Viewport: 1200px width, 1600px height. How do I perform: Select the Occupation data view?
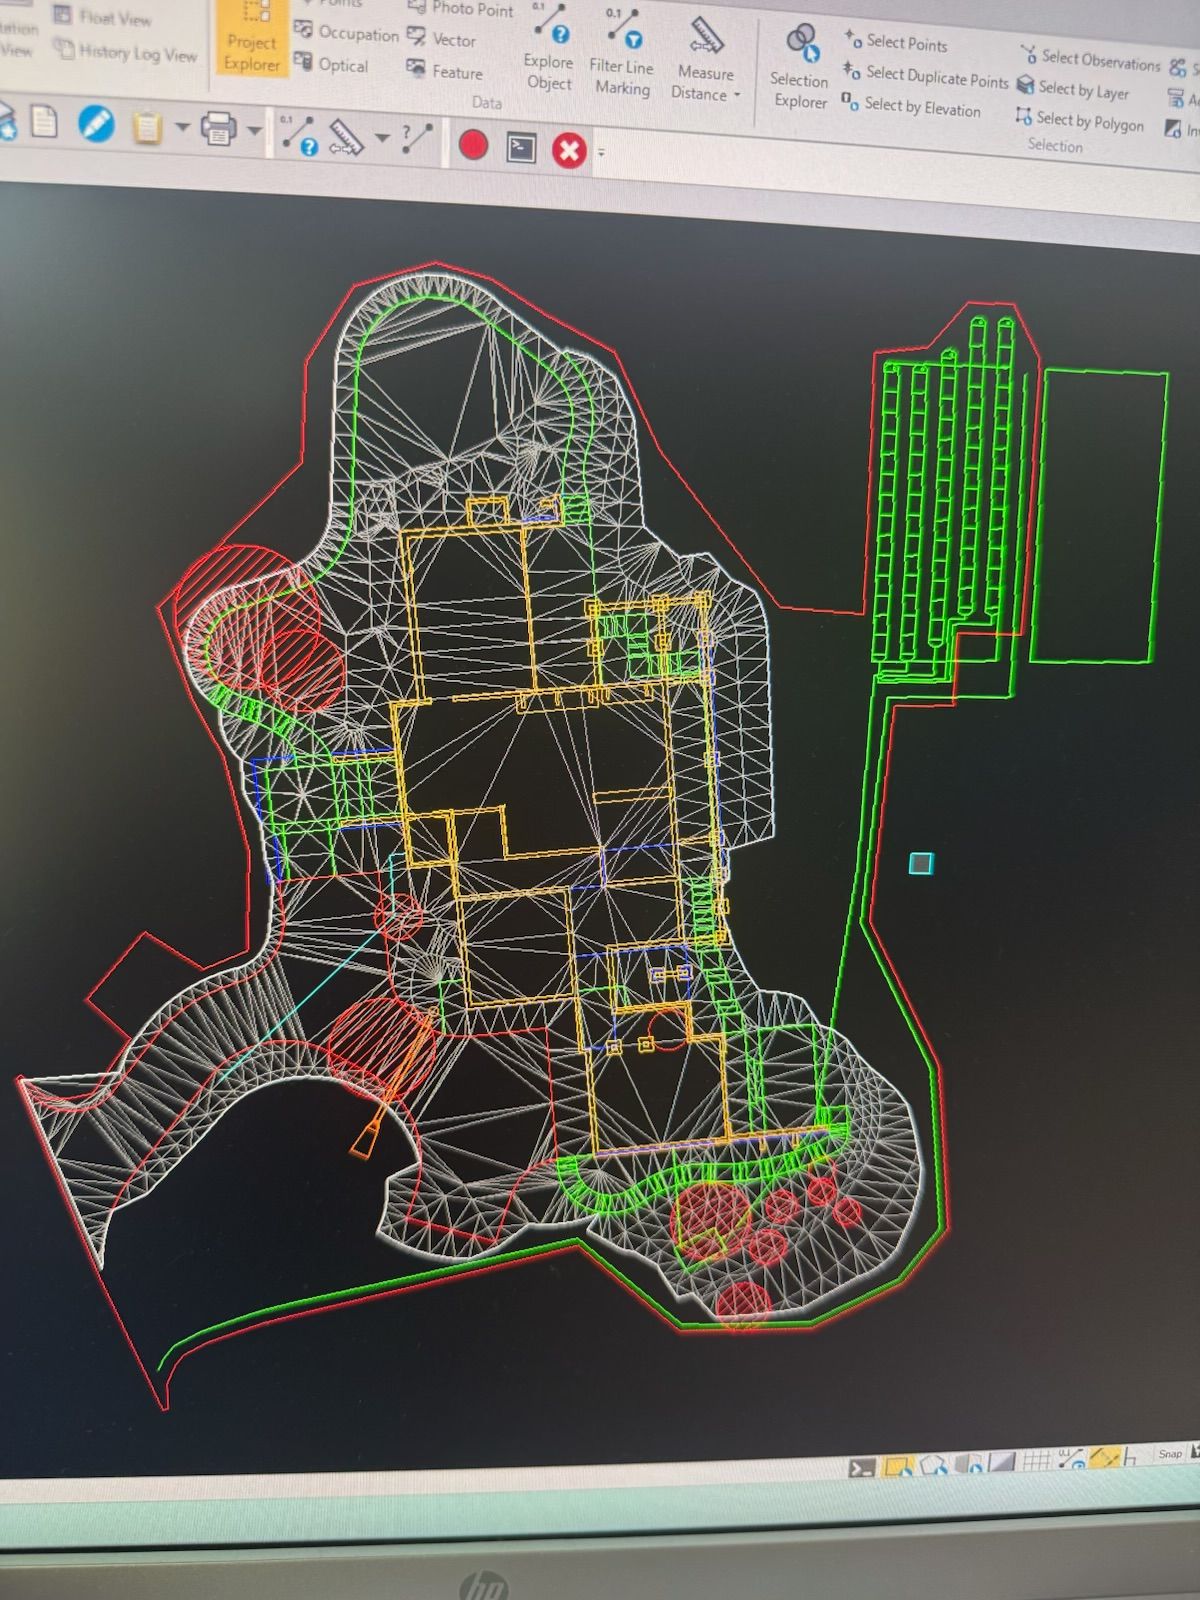tap(347, 33)
